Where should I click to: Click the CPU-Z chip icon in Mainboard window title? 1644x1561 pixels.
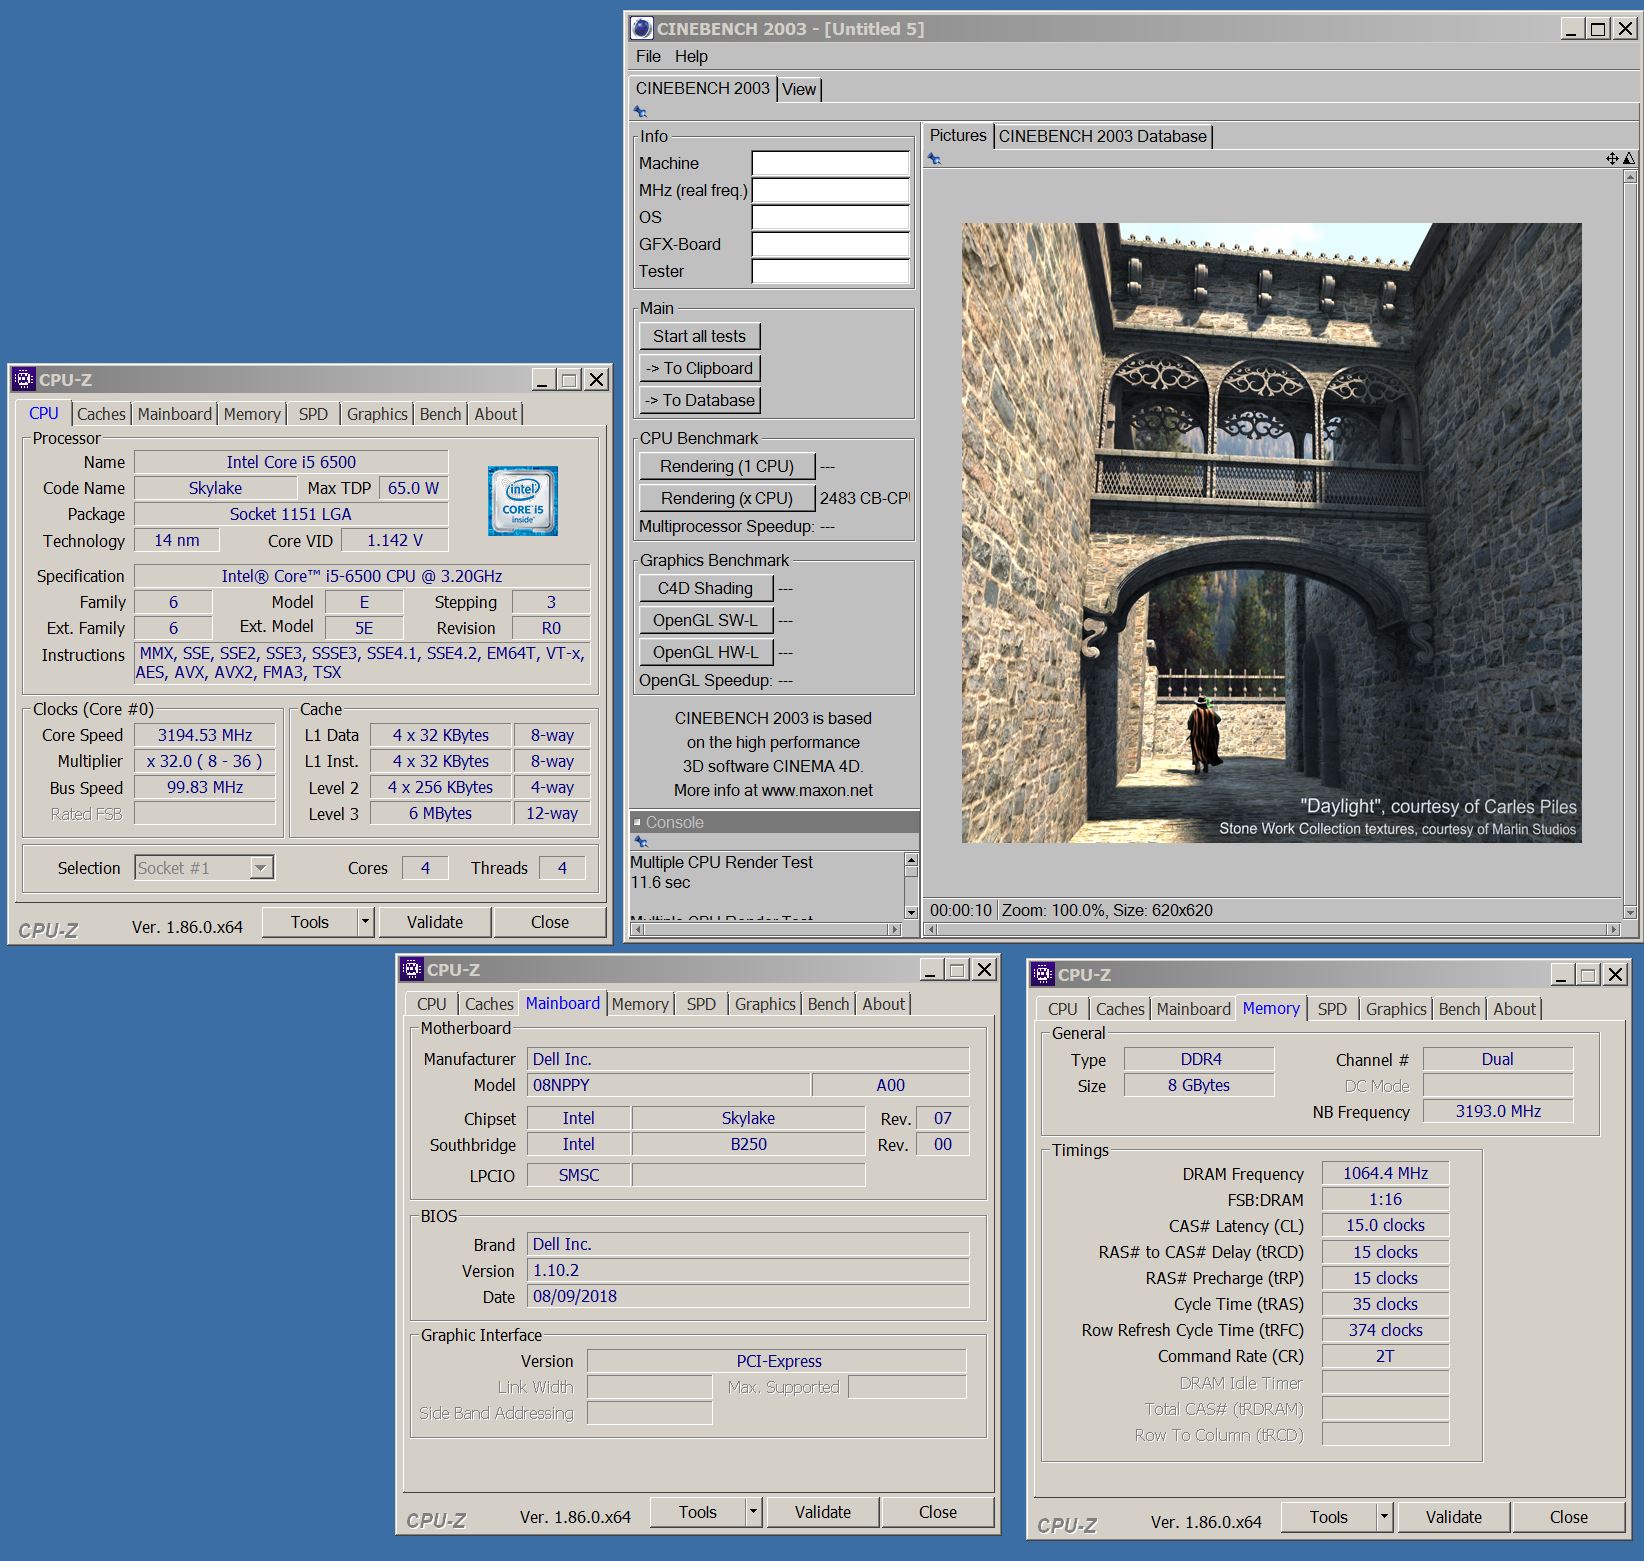(x=412, y=969)
